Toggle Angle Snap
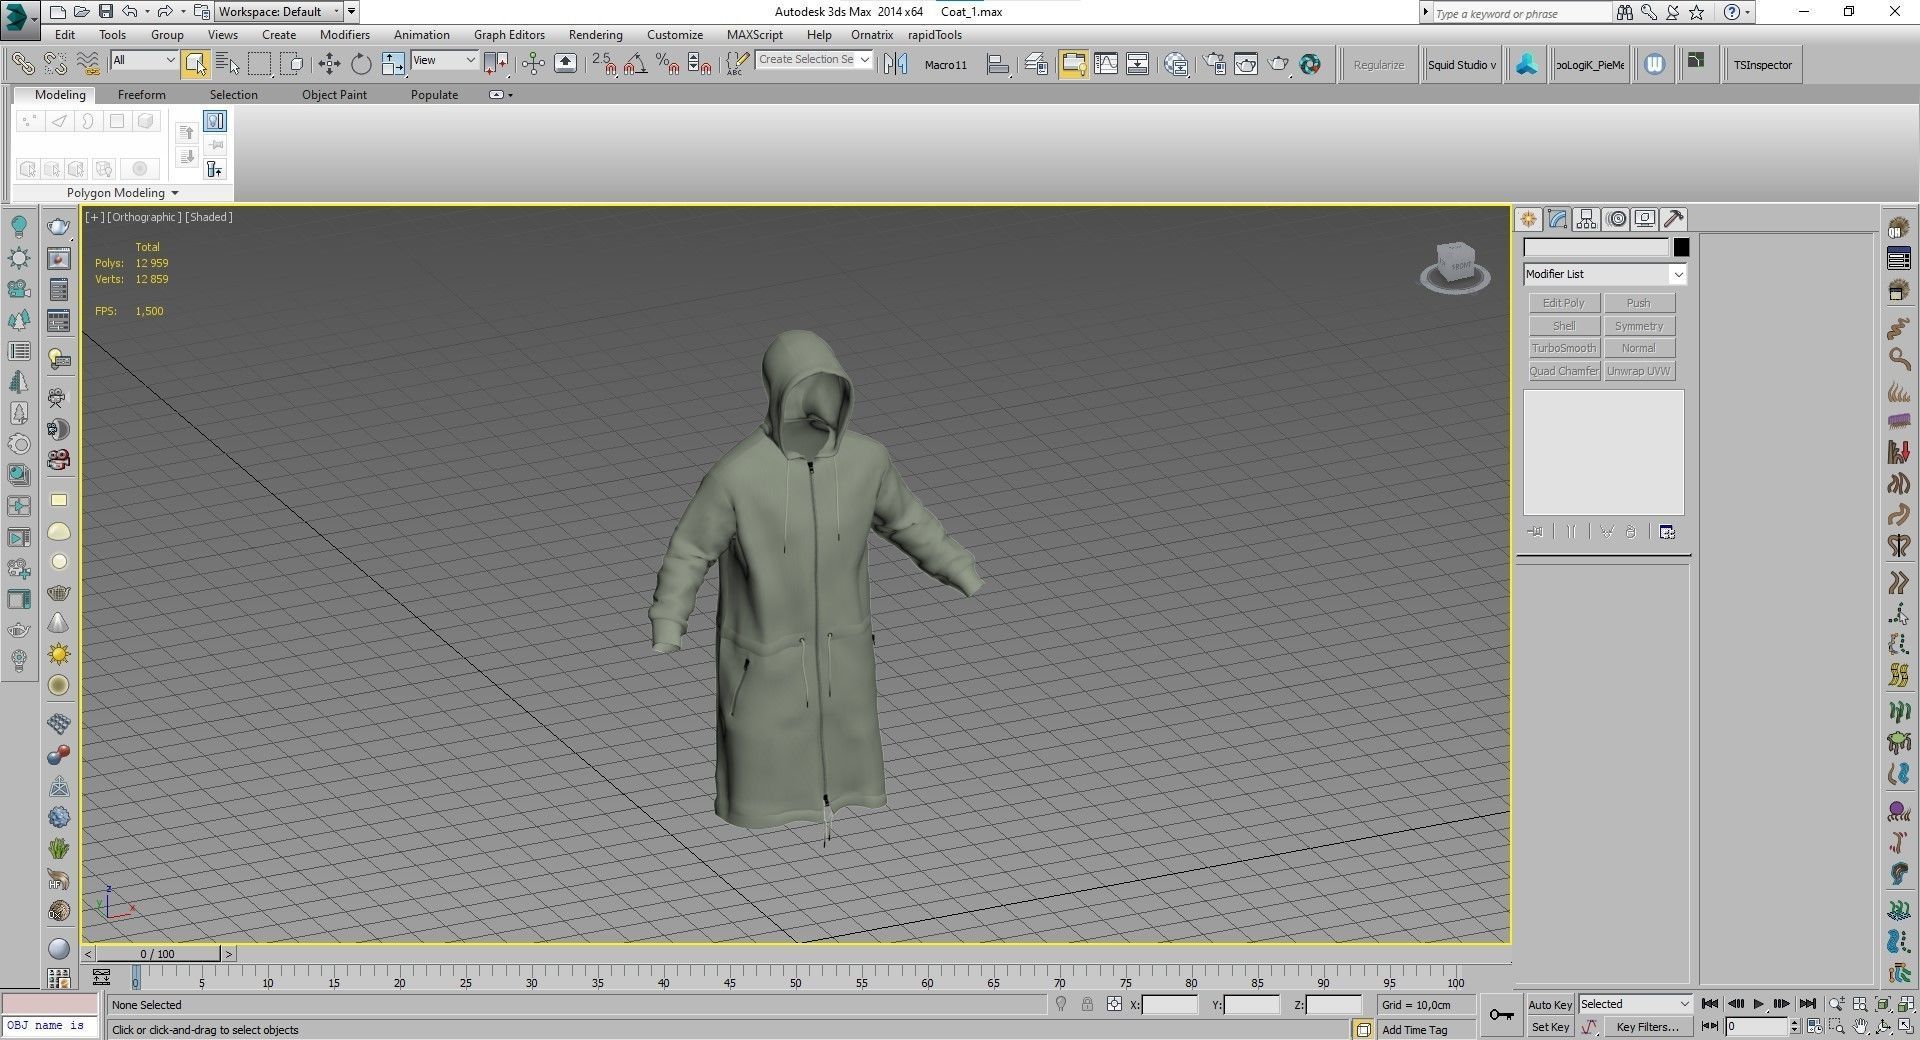Screen dimensions: 1920x1040 tap(636, 64)
